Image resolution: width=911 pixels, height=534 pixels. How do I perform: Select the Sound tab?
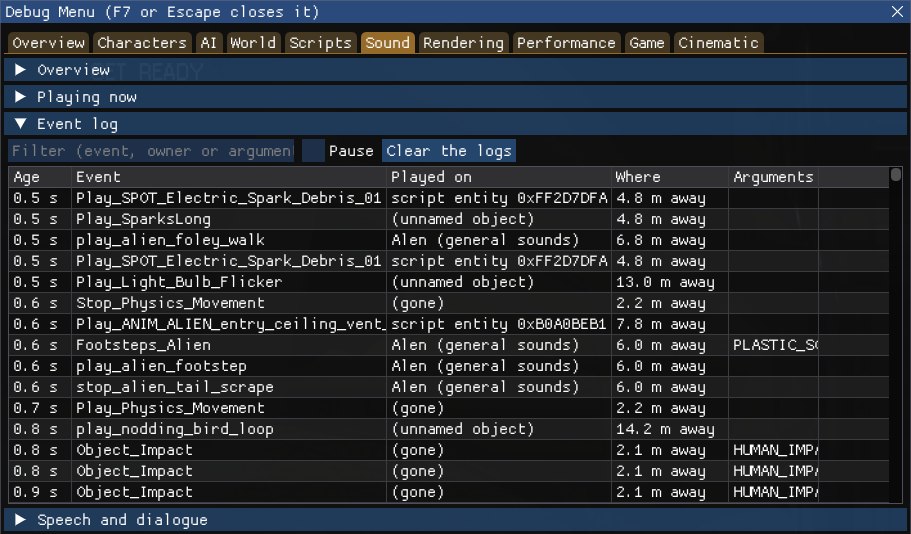tap(388, 42)
